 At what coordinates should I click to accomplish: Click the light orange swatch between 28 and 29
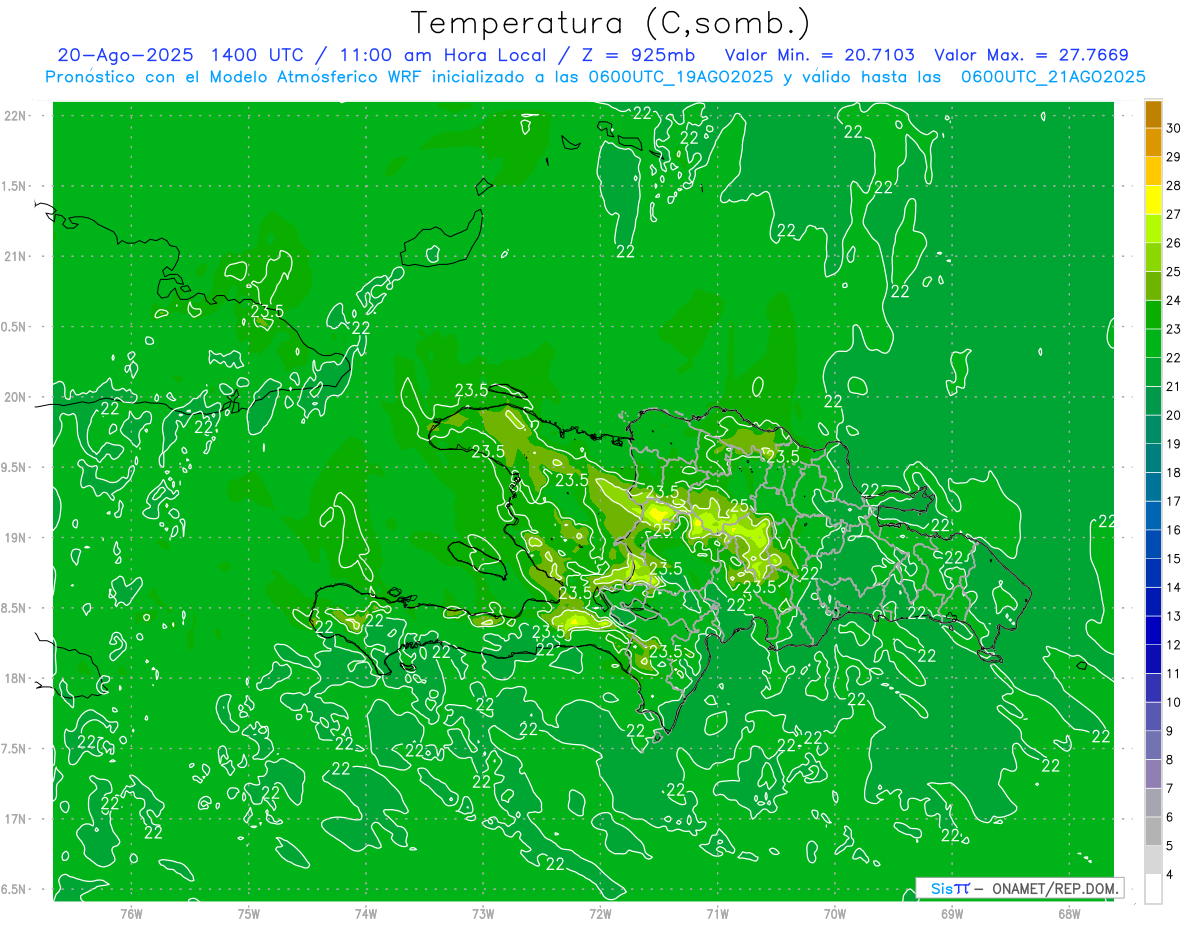(1153, 170)
